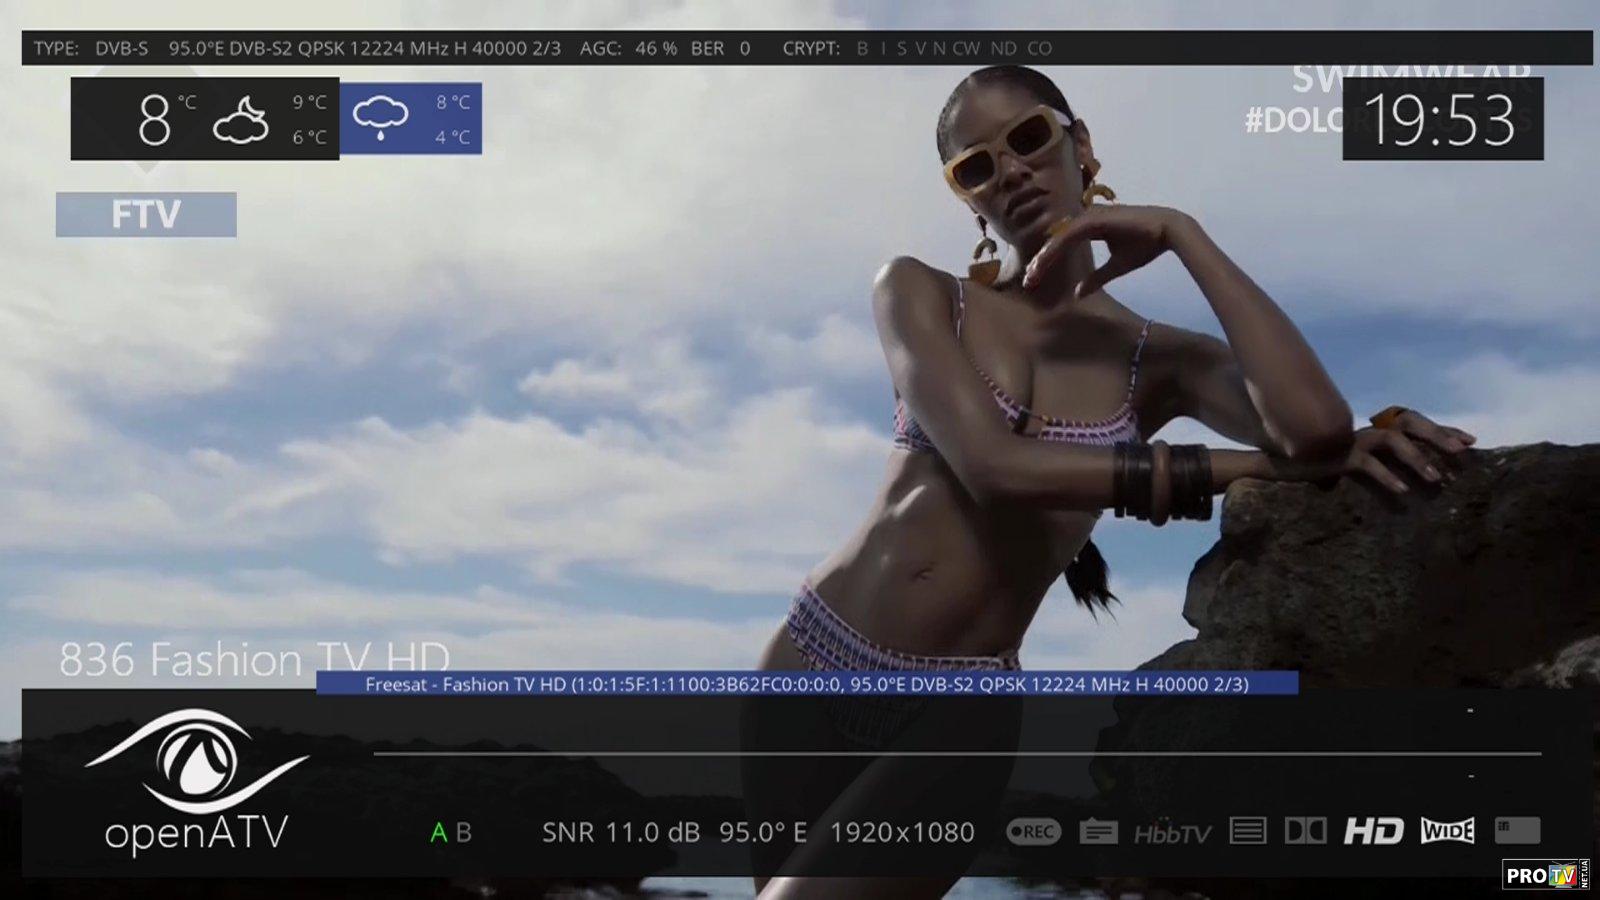Click the event progress bar line
Image resolution: width=1600 pixels, height=900 pixels.
coord(956,753)
